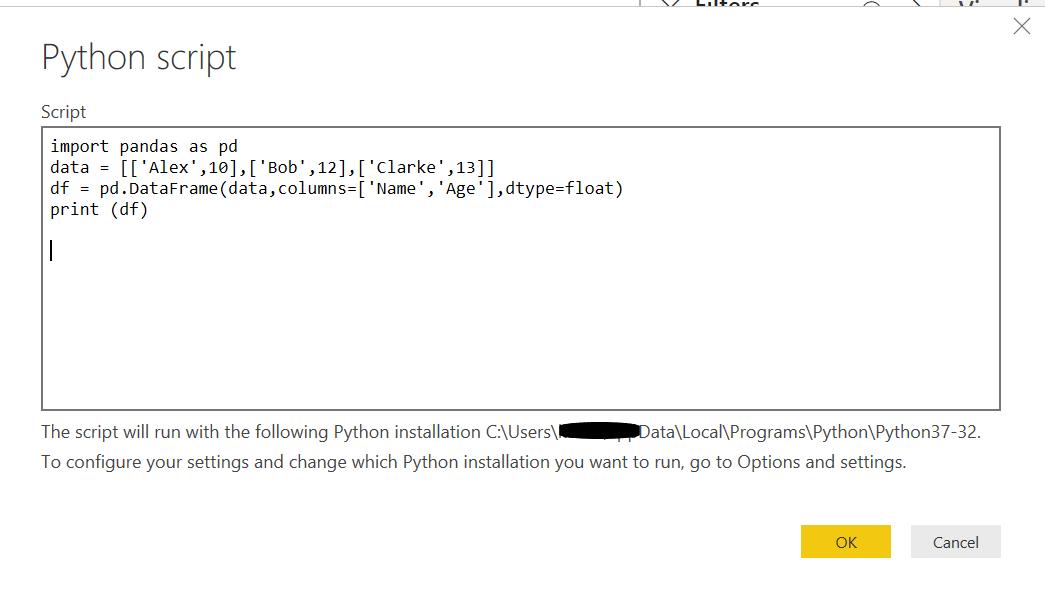Image resolution: width=1045 pixels, height=598 pixels.
Task: Confirm the script with the OK button
Action: (x=845, y=541)
